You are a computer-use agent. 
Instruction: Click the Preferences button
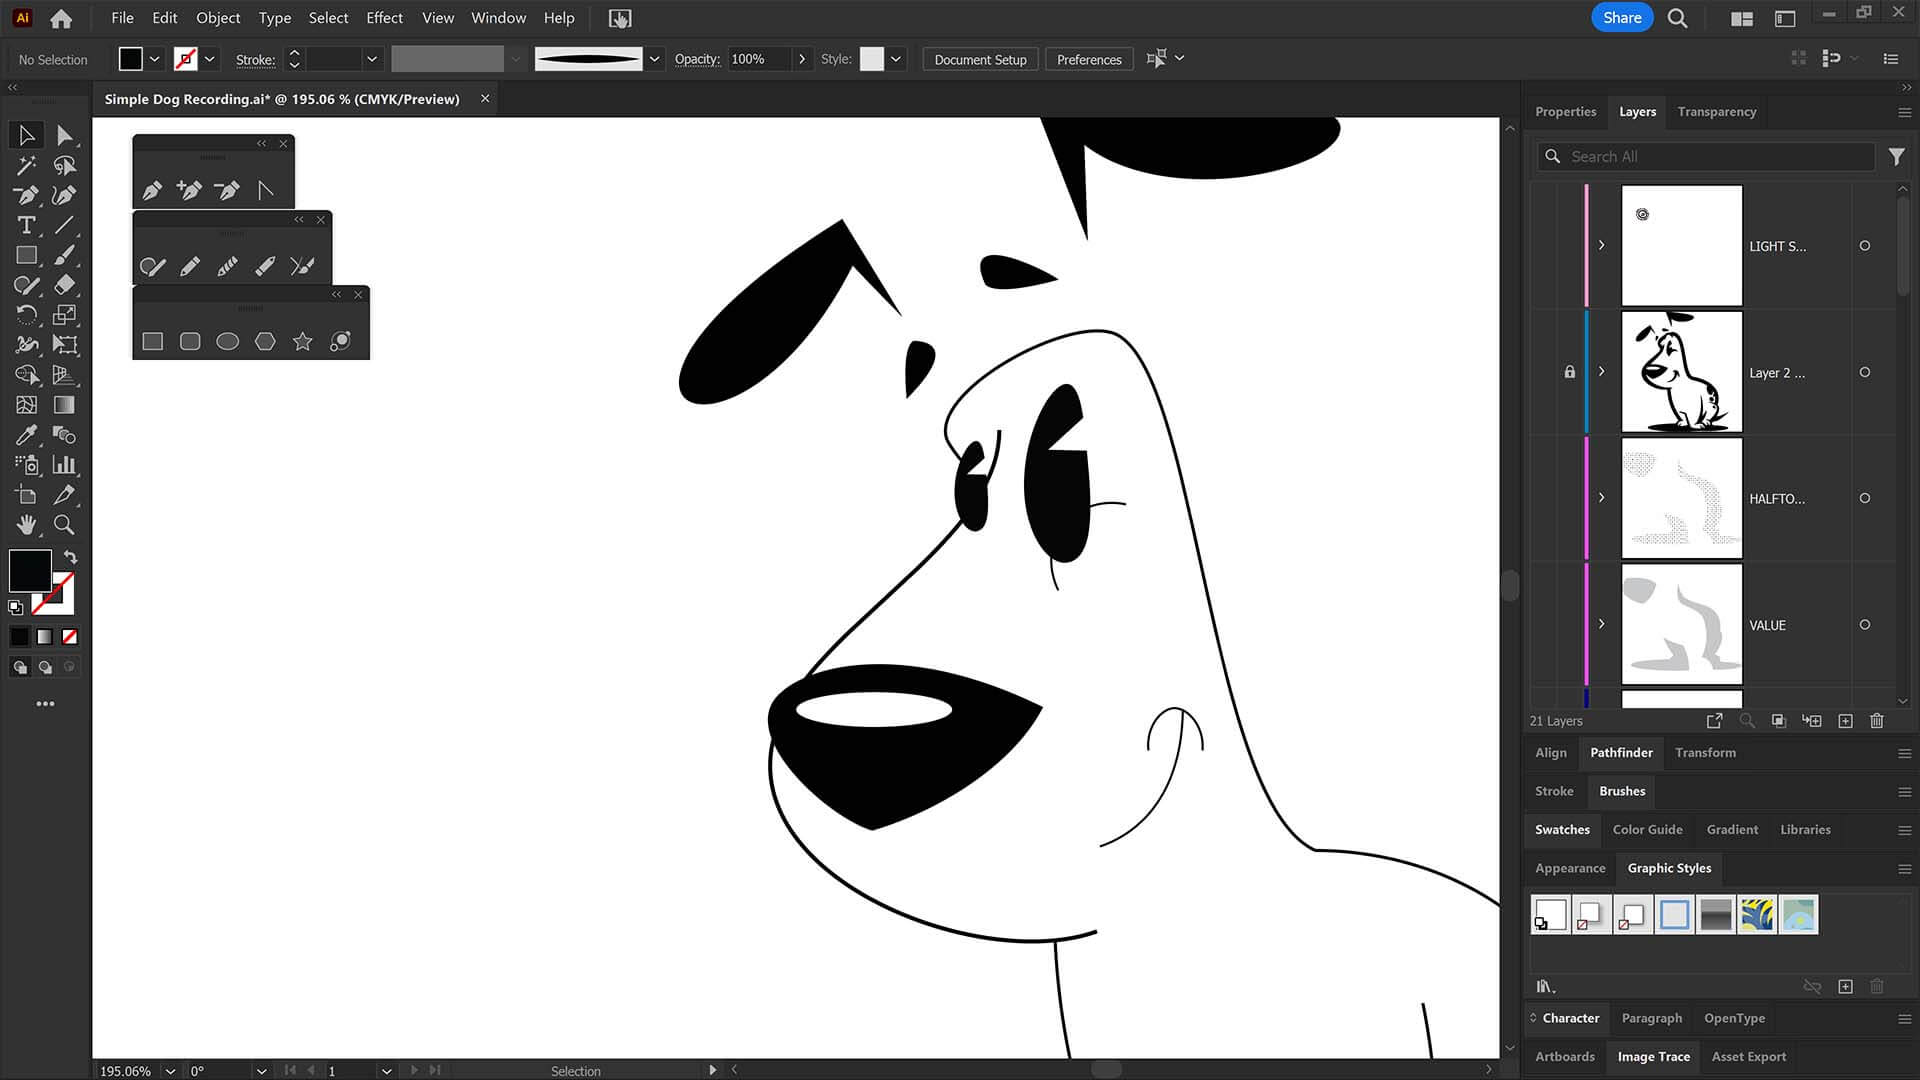1089,59
